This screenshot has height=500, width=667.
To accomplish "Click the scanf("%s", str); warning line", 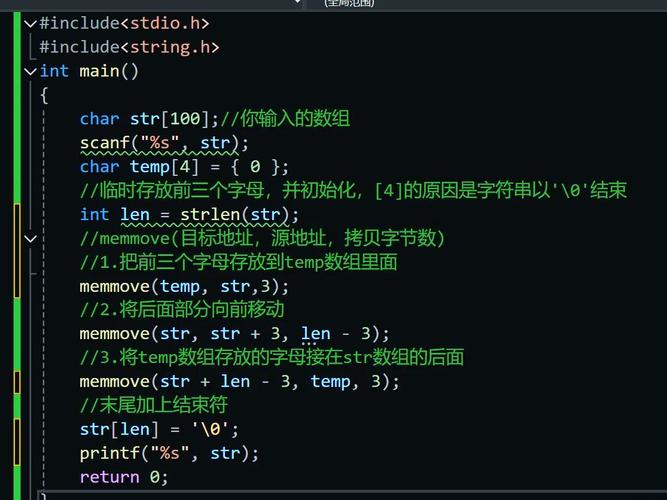I will (x=164, y=143).
